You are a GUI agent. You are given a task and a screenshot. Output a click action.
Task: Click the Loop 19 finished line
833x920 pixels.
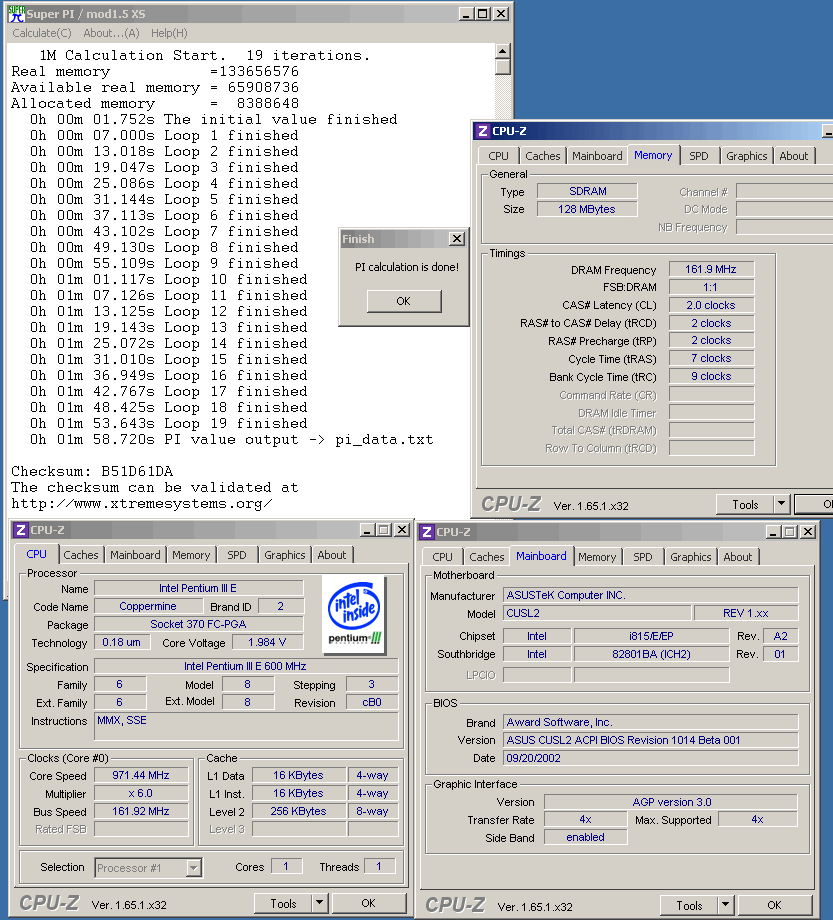168,424
